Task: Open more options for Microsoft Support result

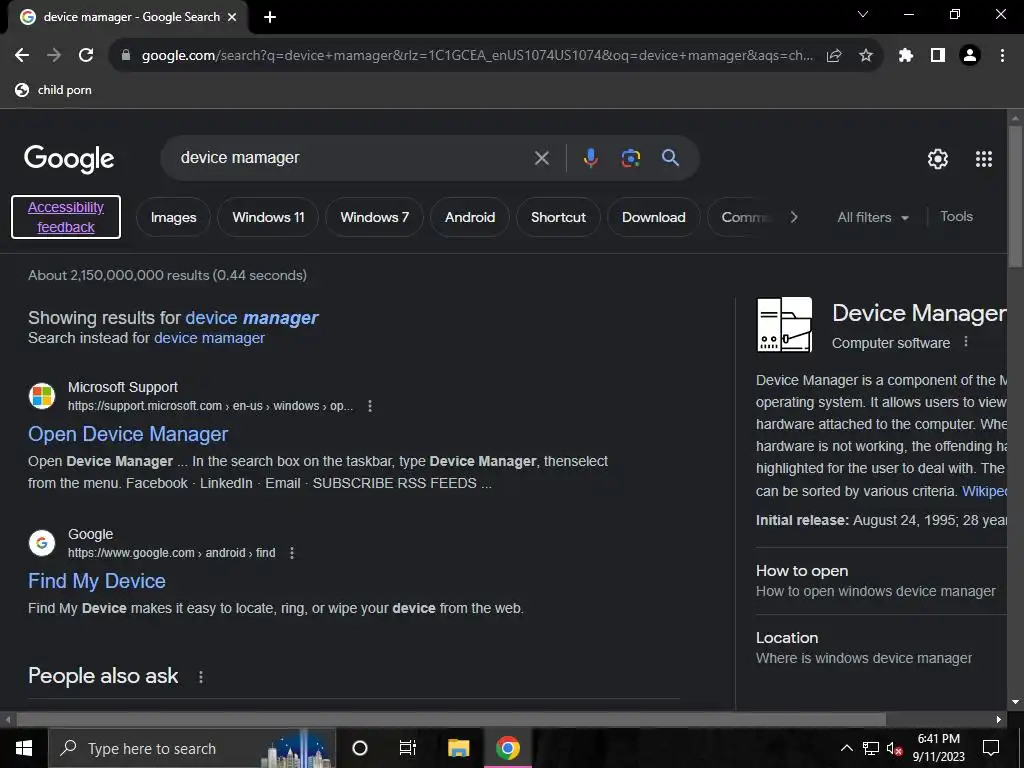Action: coord(370,406)
